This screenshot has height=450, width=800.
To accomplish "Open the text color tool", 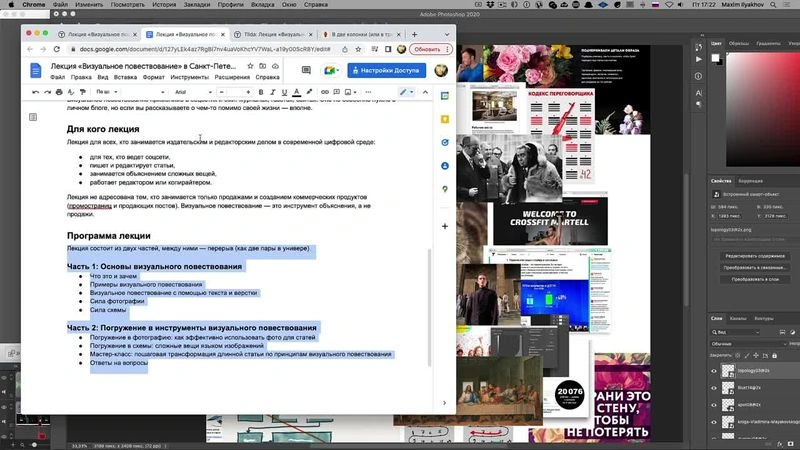I will tap(296, 92).
